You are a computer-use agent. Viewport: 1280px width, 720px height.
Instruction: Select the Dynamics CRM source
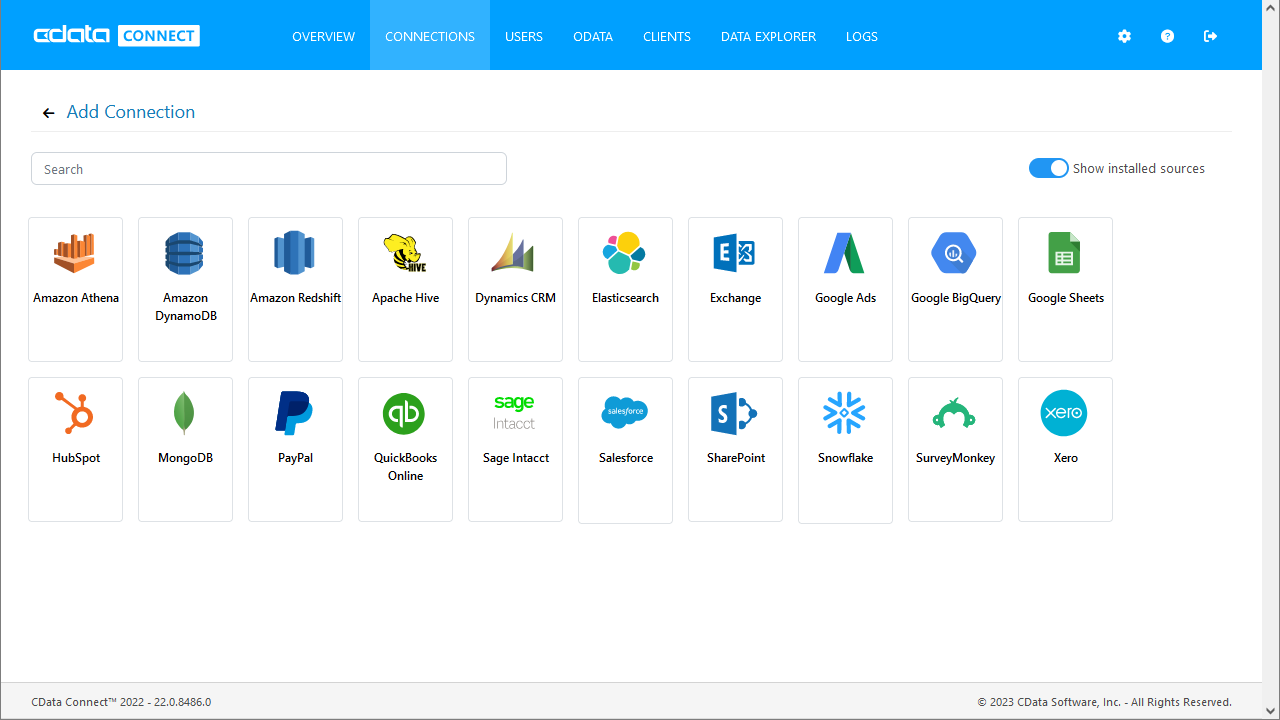click(515, 289)
